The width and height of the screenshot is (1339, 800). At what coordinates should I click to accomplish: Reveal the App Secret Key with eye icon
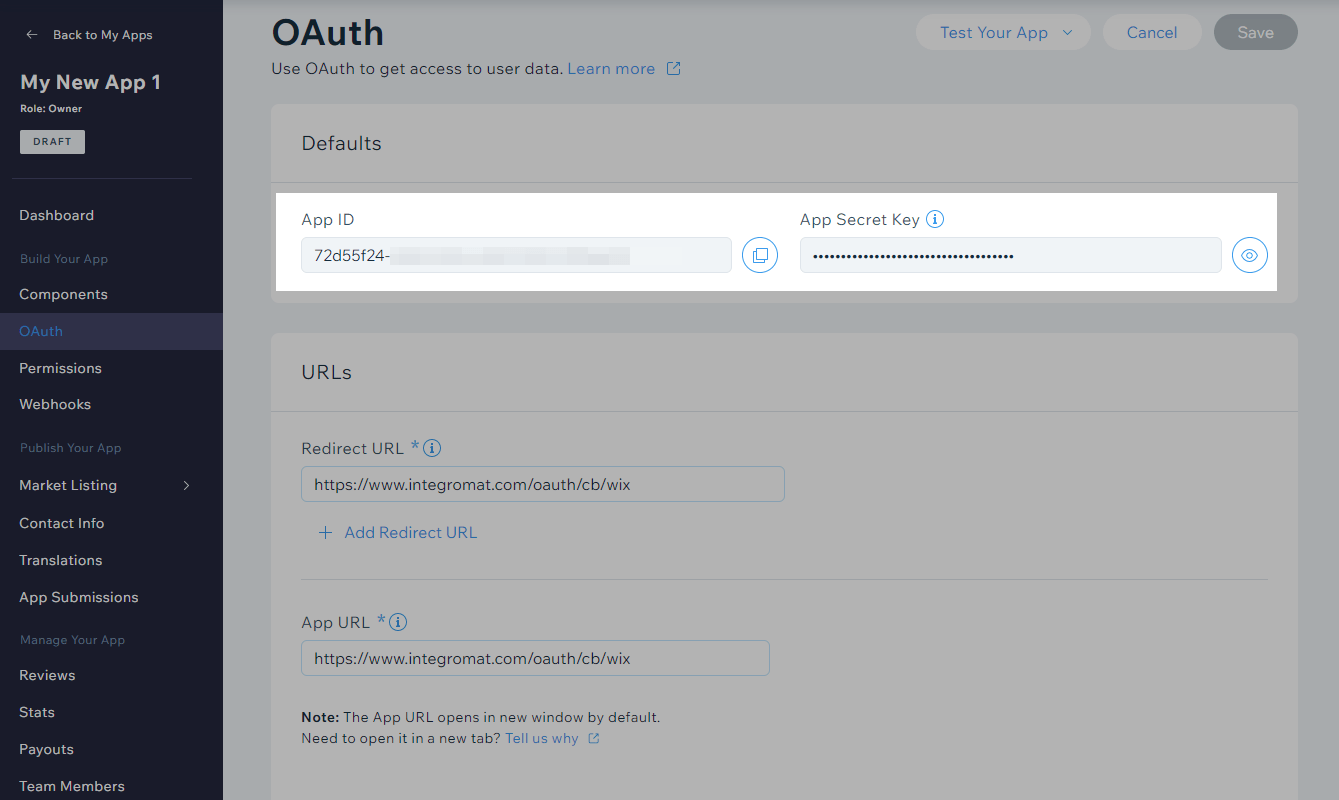click(1249, 255)
